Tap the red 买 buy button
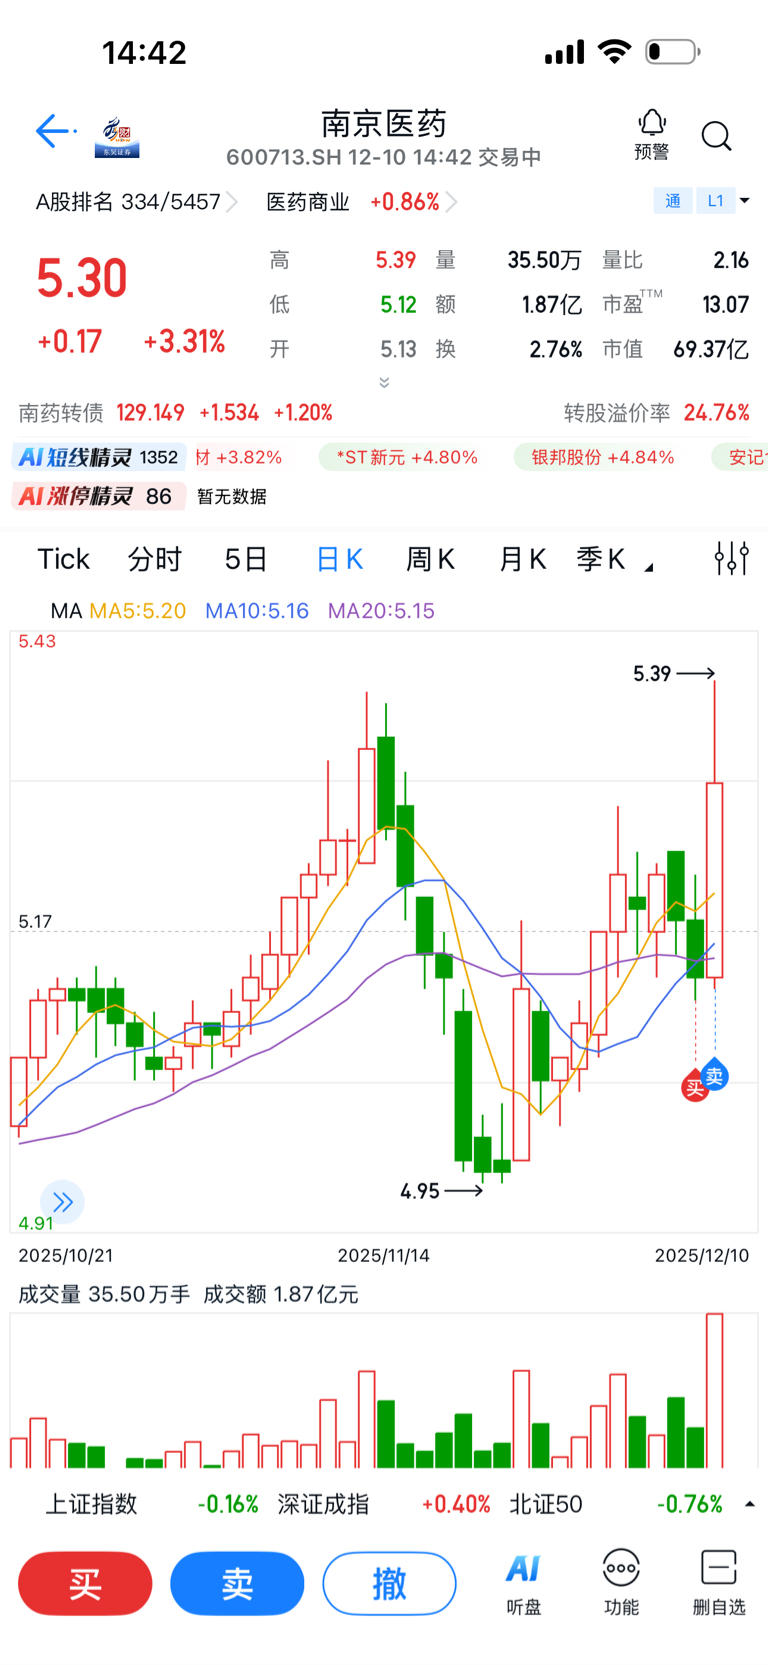This screenshot has width=768, height=1665. click(x=85, y=1584)
